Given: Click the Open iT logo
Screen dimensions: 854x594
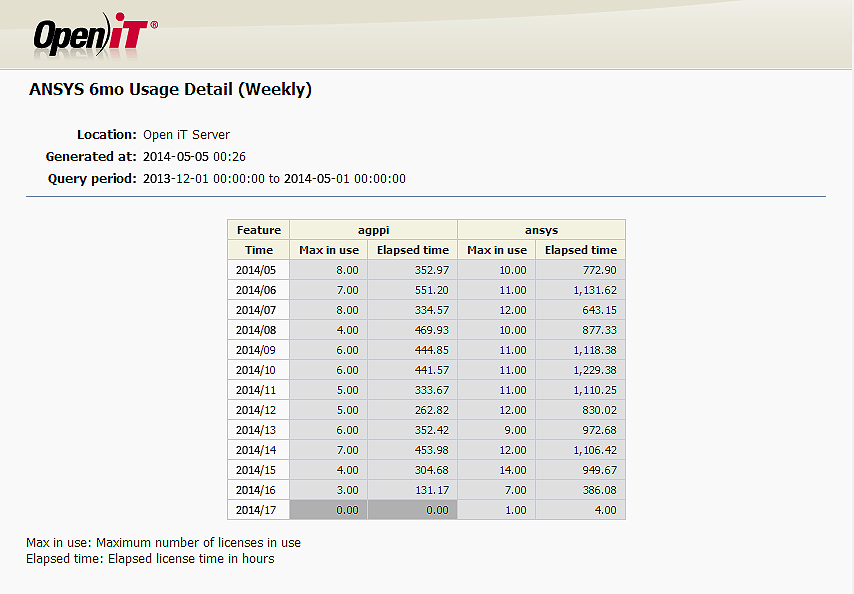Looking at the screenshot, I should click(x=95, y=35).
